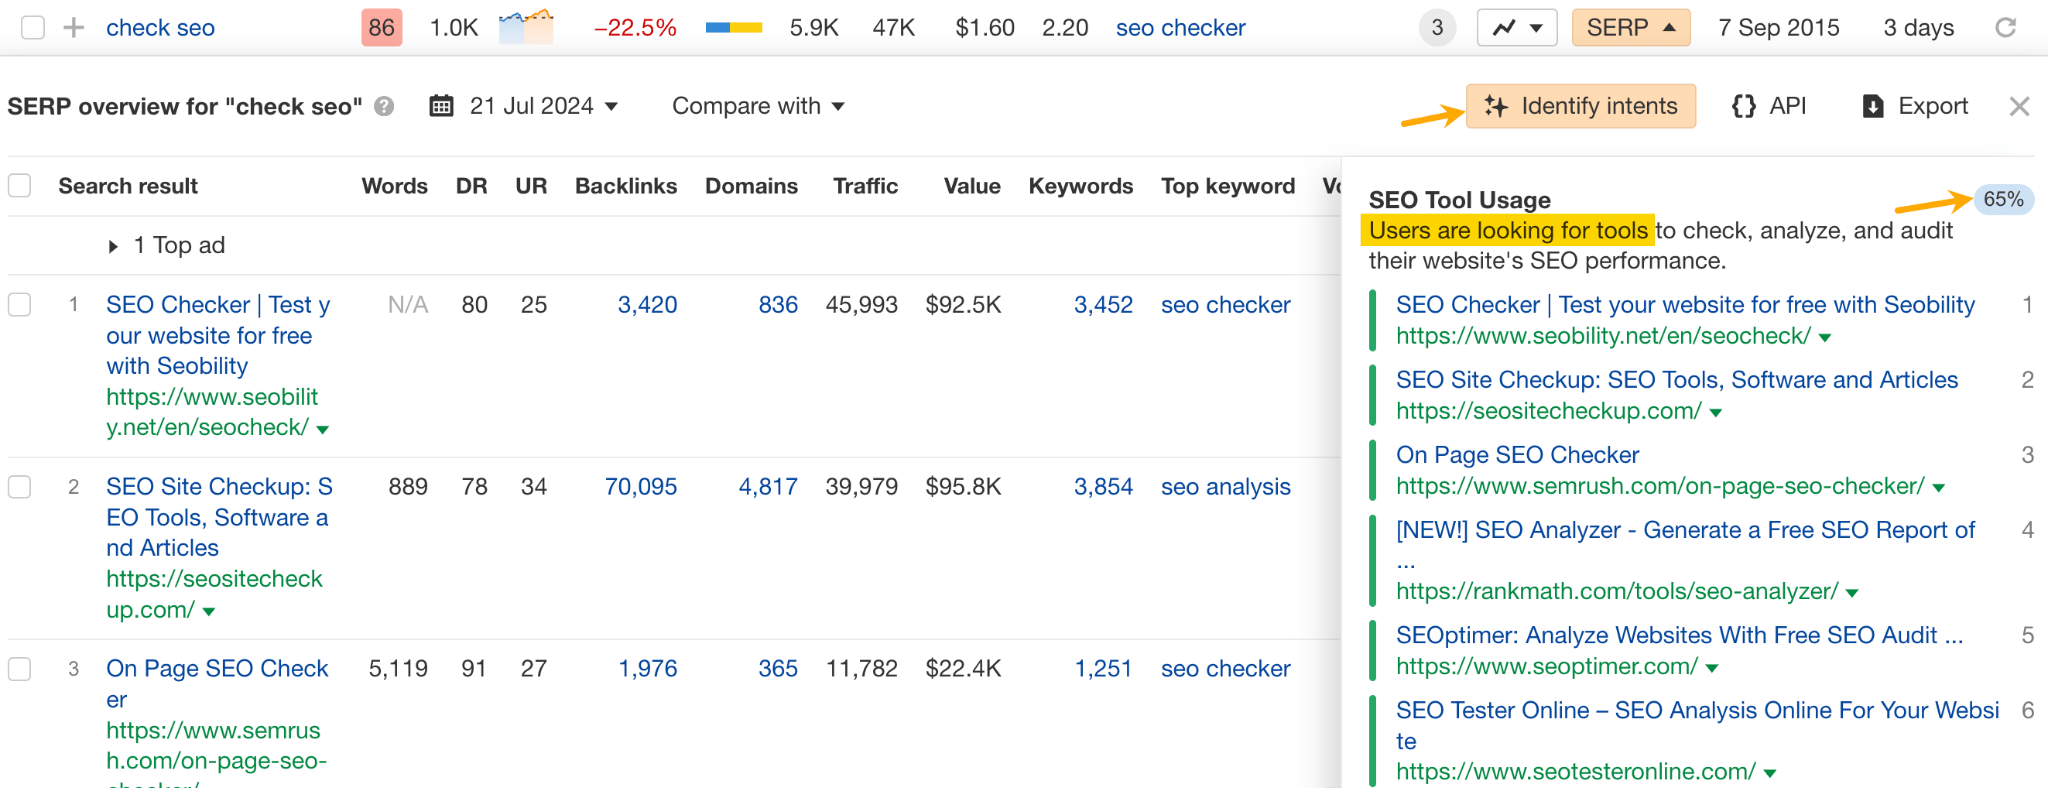Image resolution: width=2048 pixels, height=788 pixels.
Task: Click the help icon next to SERP overview
Action: click(384, 106)
